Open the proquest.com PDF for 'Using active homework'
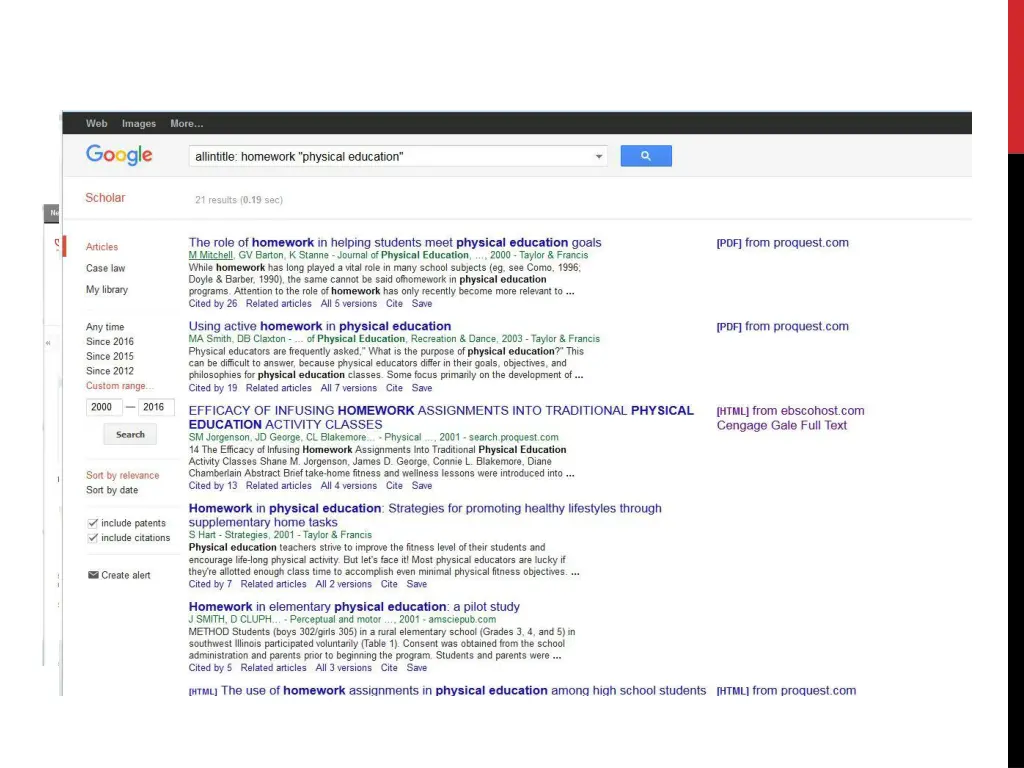This screenshot has height=768, width=1024. click(782, 327)
